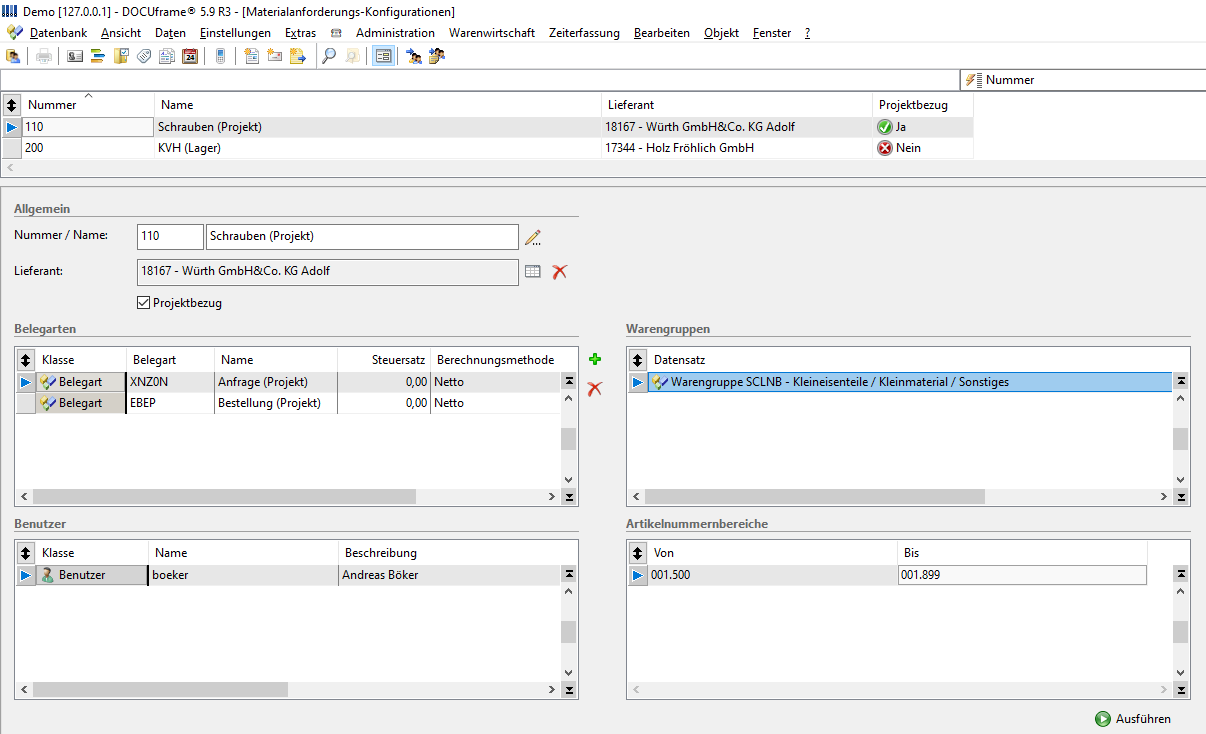Select Warengruppe SCLNB Kleineisenteile row

point(910,382)
